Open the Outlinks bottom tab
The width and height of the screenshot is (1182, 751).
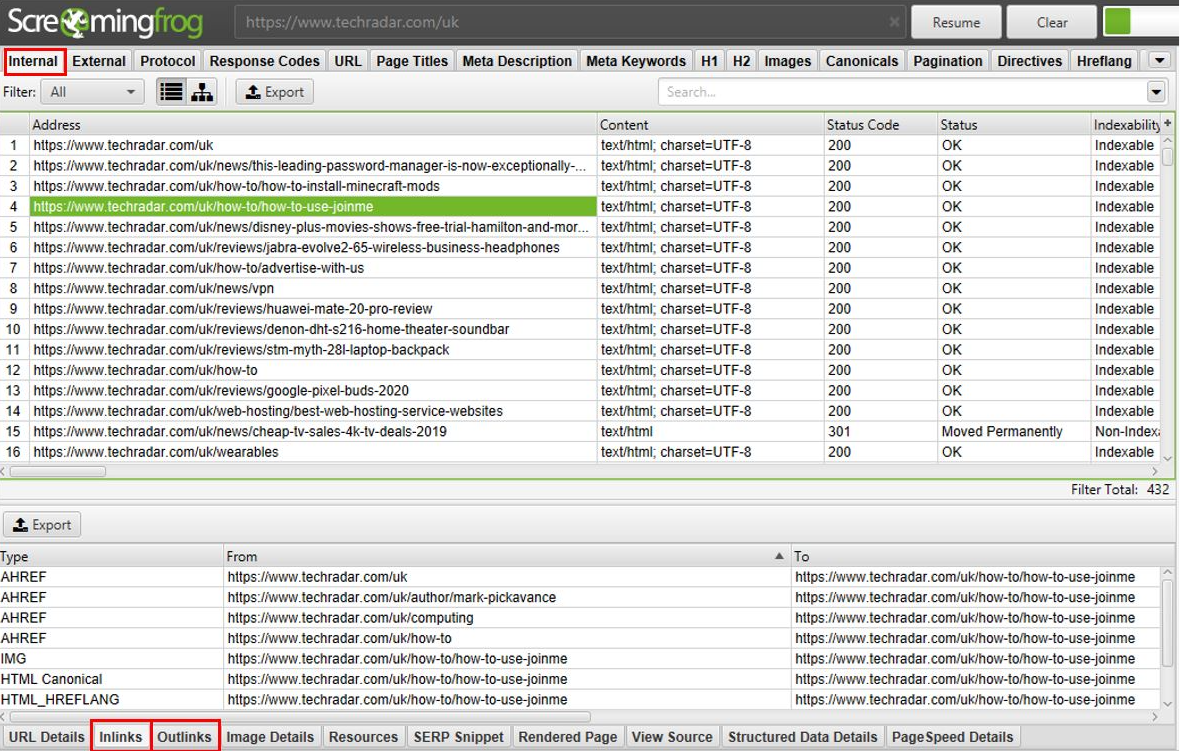(185, 737)
